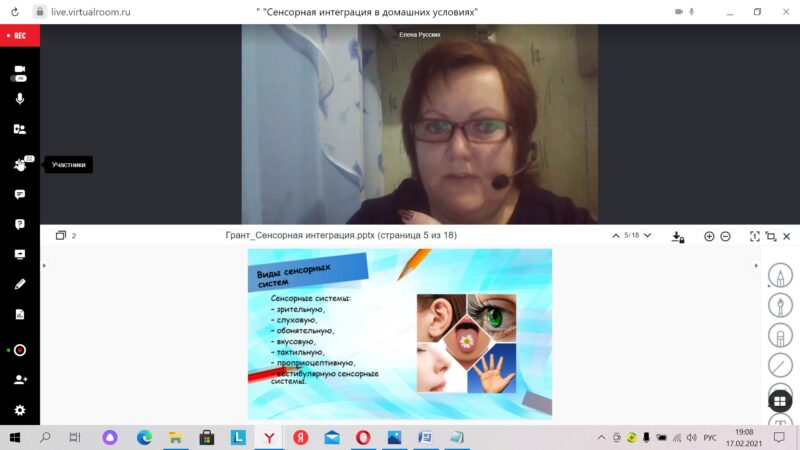Zoom in on the presentation

pyautogui.click(x=709, y=236)
